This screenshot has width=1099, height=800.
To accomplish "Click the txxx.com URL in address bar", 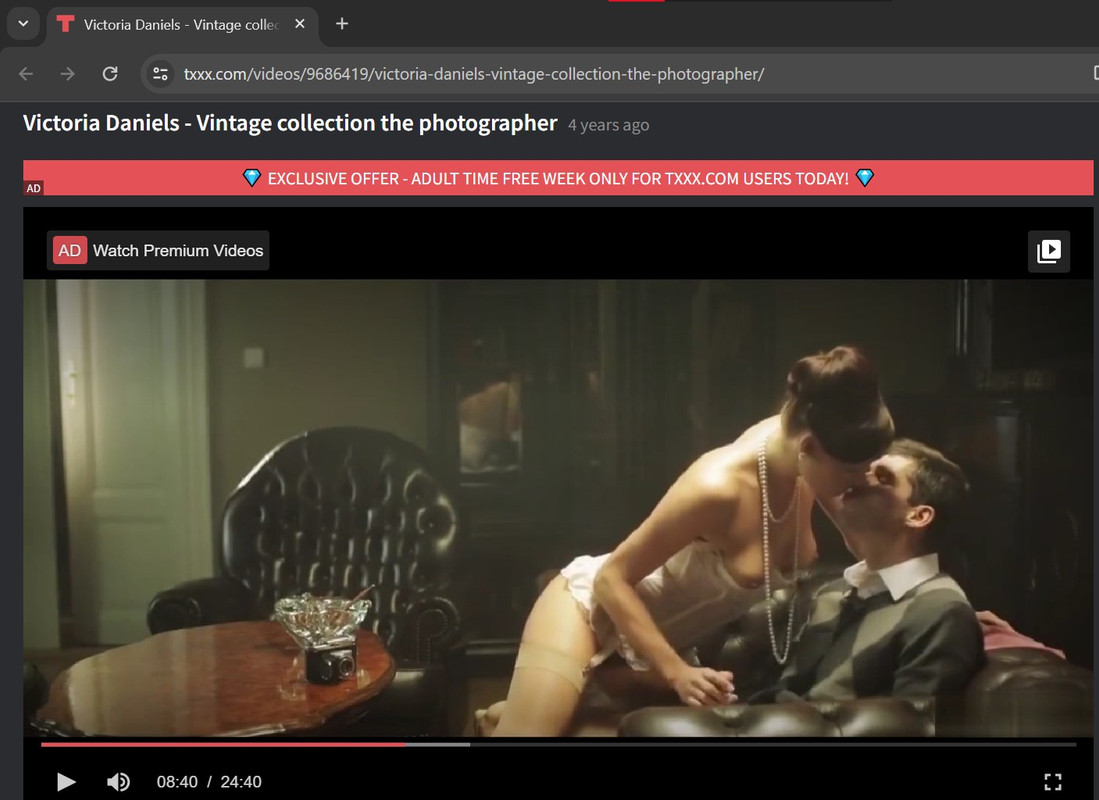I will click(x=474, y=74).
